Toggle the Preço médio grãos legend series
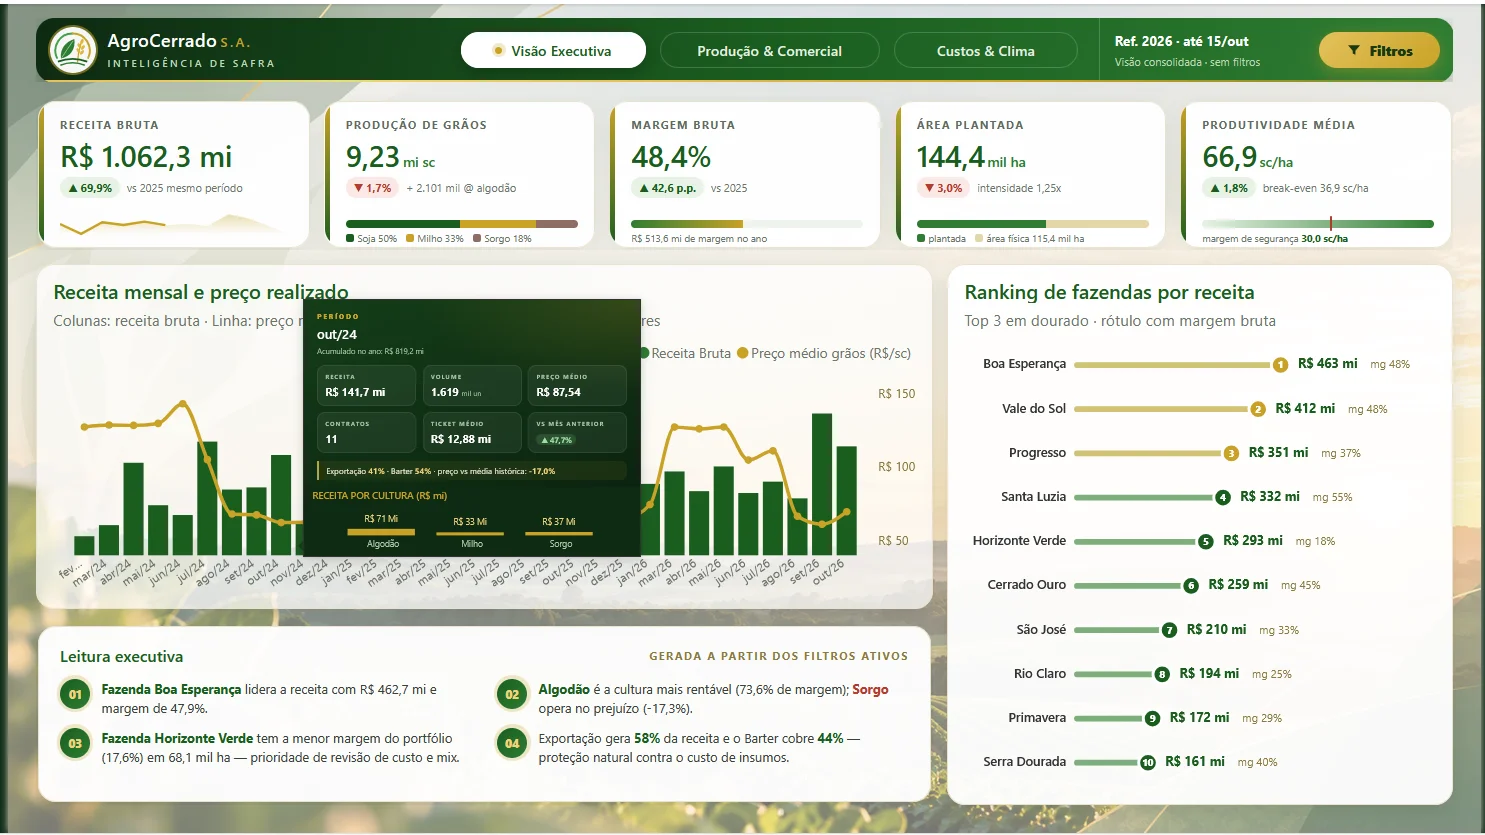The height and width of the screenshot is (835, 1485). pyautogui.click(x=824, y=353)
